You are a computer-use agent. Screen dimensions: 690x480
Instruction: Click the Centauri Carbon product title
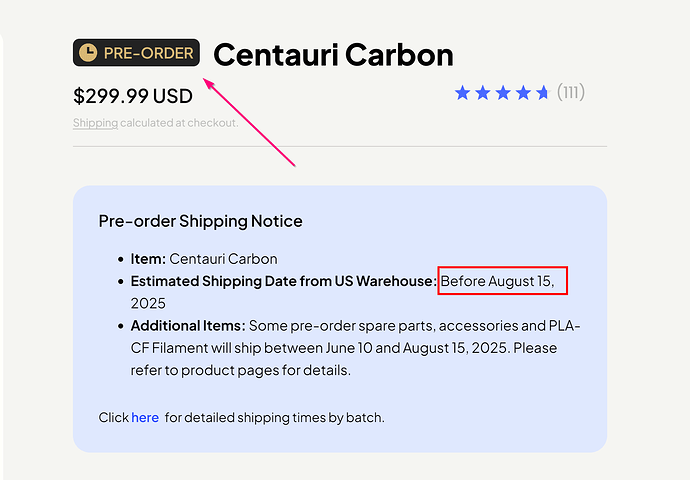pyautogui.click(x=333, y=54)
